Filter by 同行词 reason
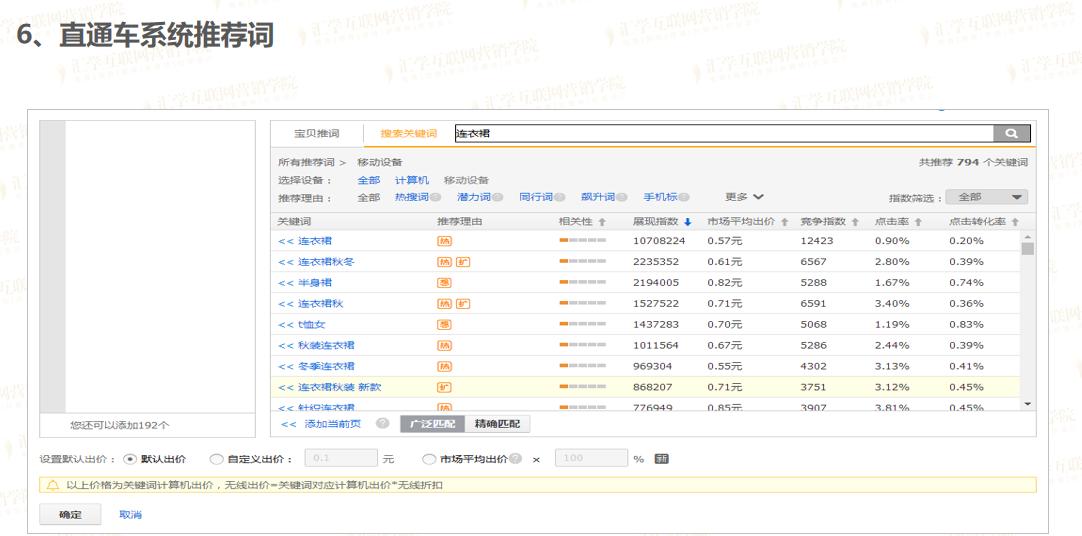 point(535,197)
